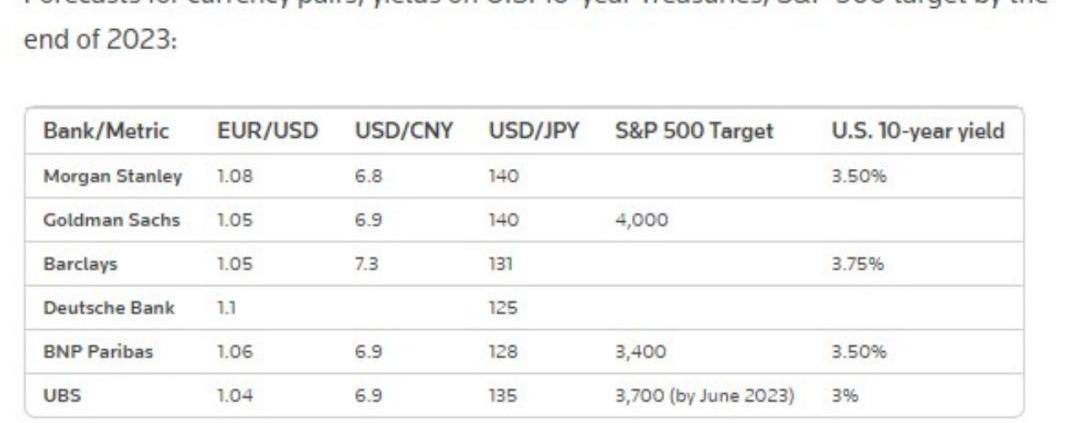Select BNP Paribas S&P target 3,400

point(641,351)
